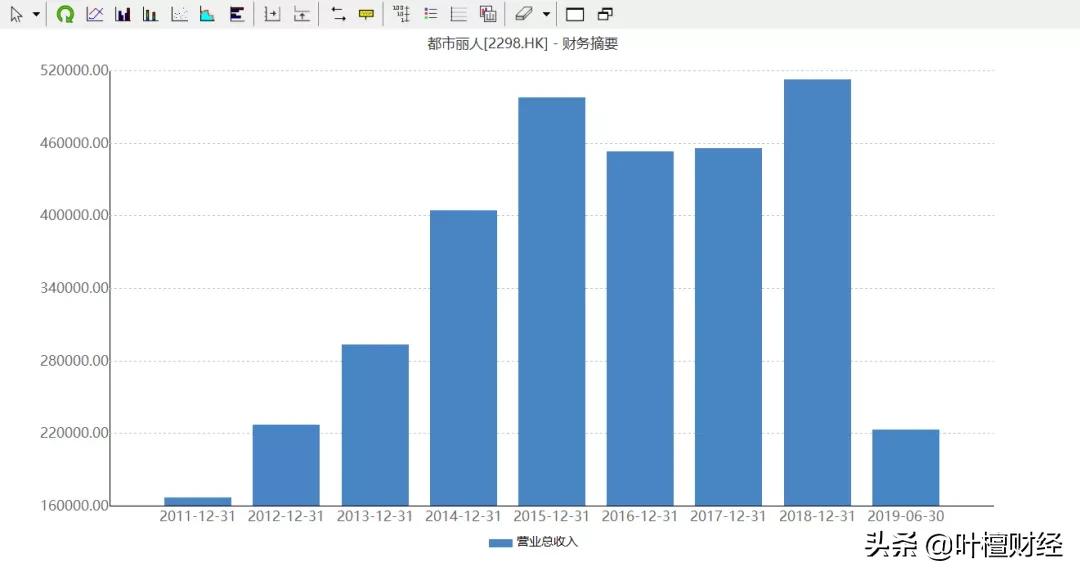
Task: Click the 2015-12-31 bar
Action: click(x=552, y=302)
